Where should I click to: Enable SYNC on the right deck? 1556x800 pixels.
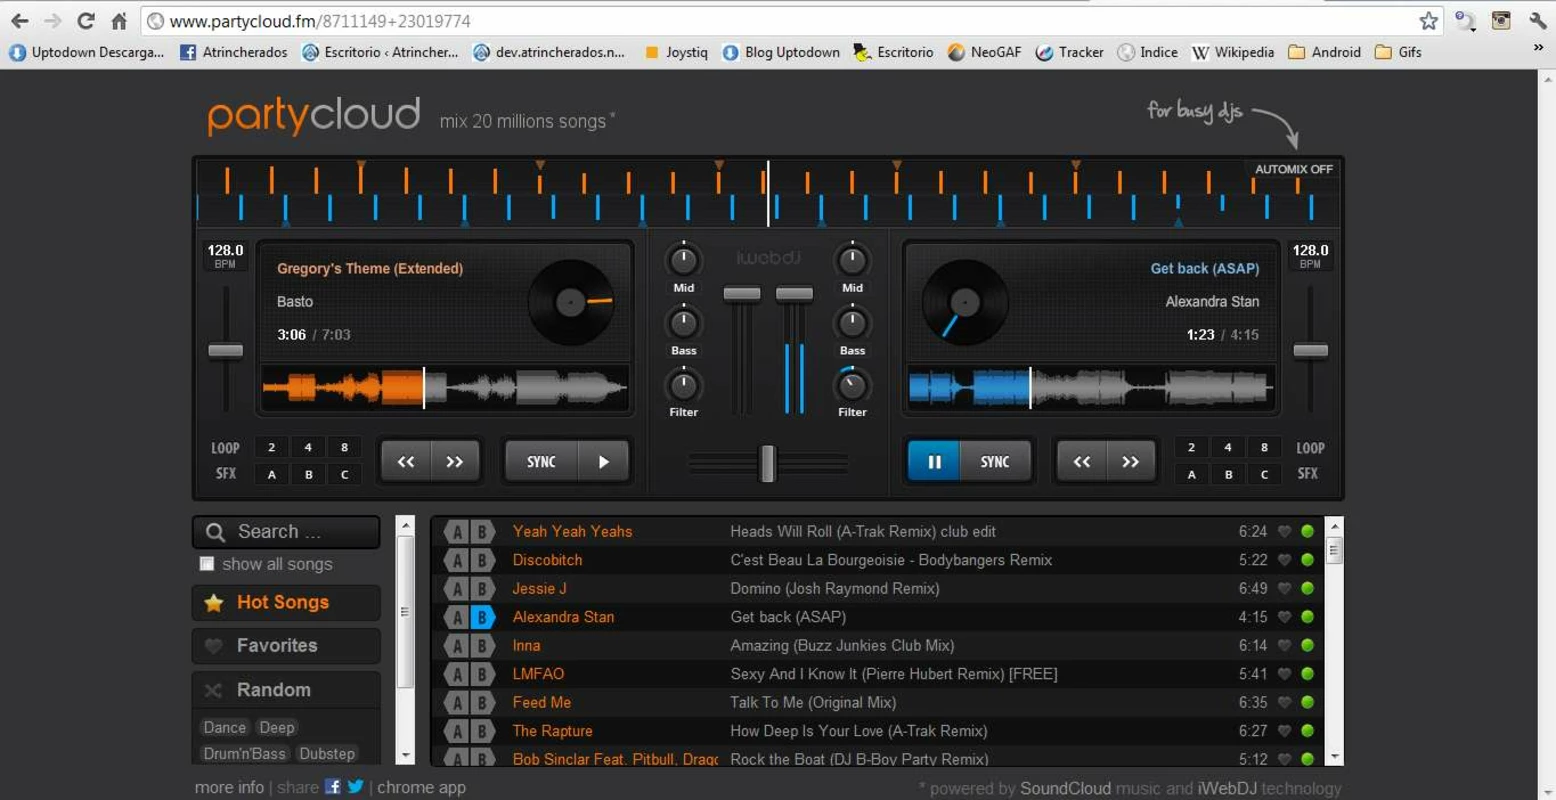(995, 462)
